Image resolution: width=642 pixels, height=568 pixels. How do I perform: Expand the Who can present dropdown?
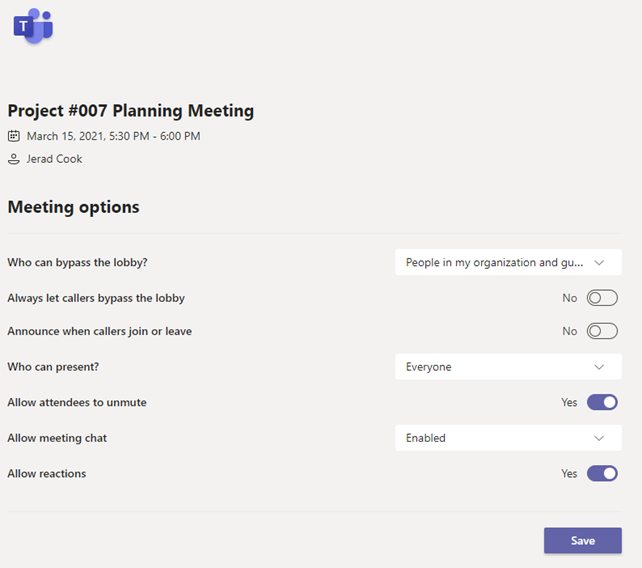tap(508, 367)
